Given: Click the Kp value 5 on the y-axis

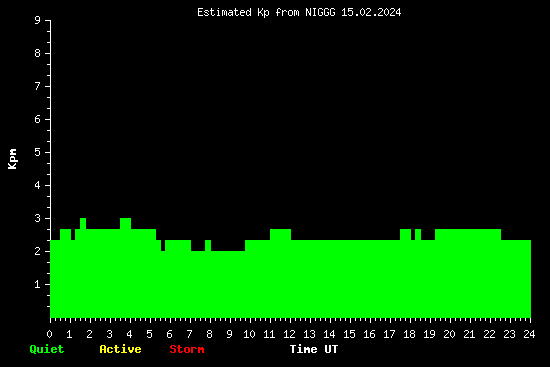Looking at the screenshot, I should [x=38, y=152].
